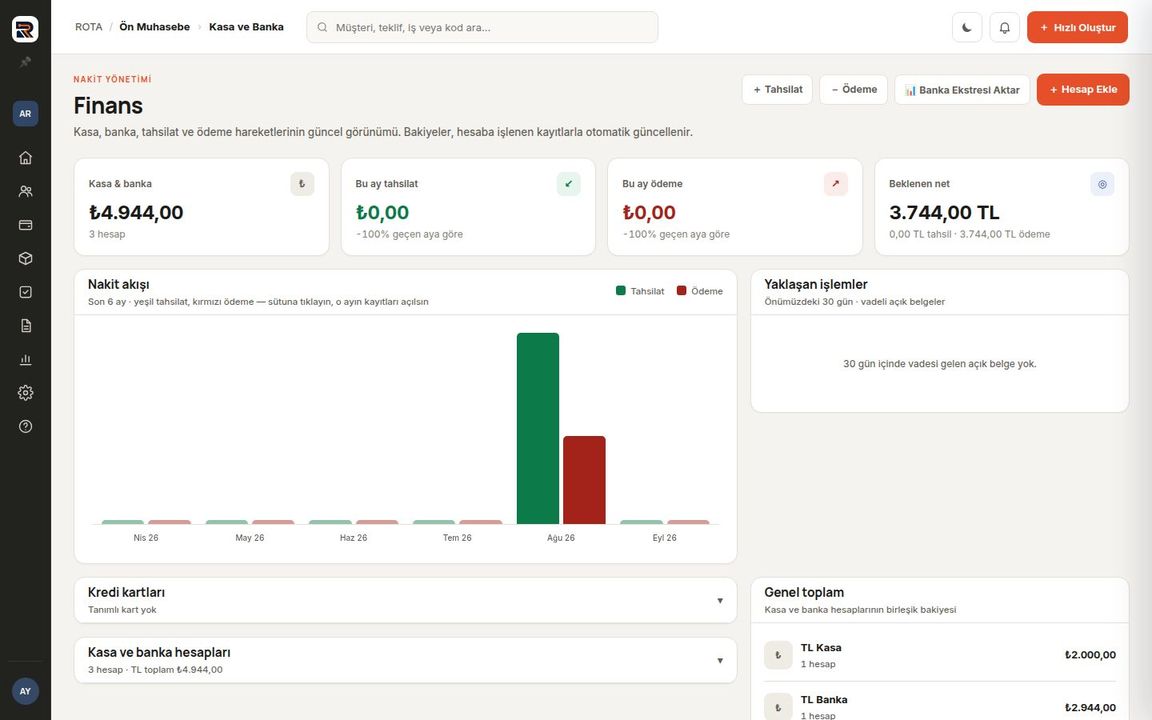Expand the Kredi kartları section
The height and width of the screenshot is (720, 1152).
[406, 600]
